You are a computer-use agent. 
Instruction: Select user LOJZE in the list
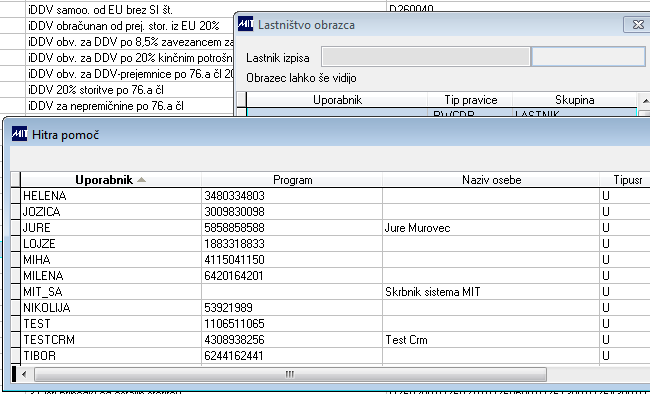[x=39, y=244]
